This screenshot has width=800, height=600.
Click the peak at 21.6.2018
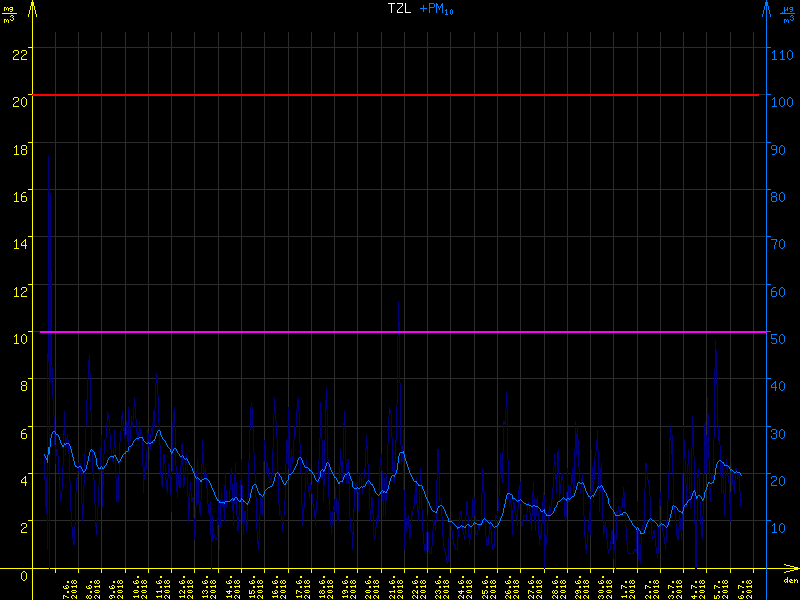pyautogui.click(x=399, y=305)
